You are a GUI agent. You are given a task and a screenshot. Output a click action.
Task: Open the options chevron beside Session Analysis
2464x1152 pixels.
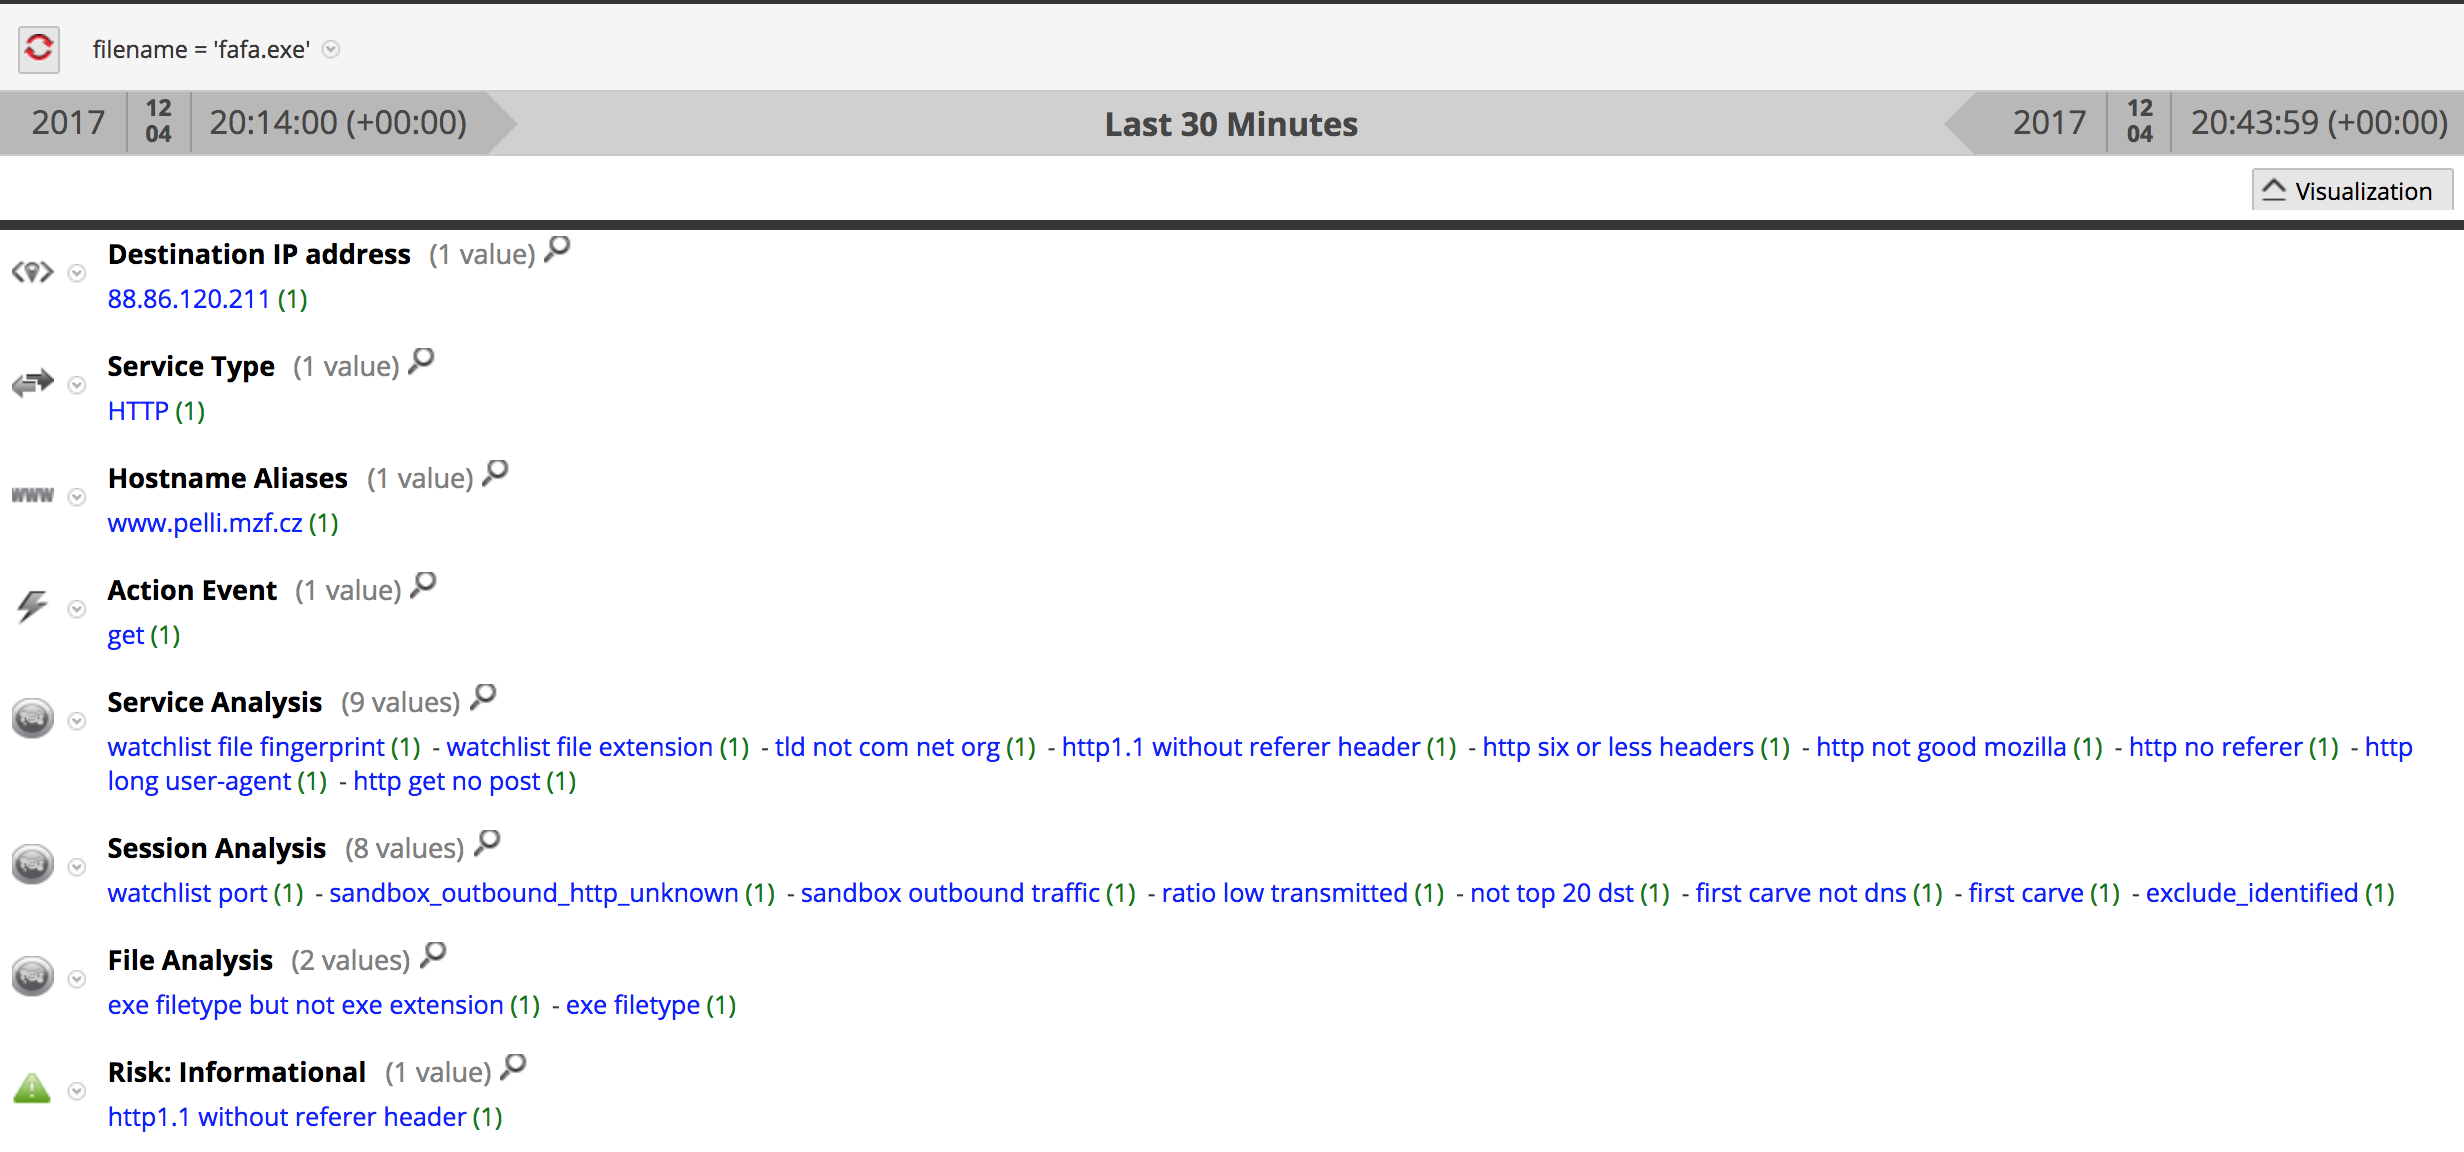[76, 866]
